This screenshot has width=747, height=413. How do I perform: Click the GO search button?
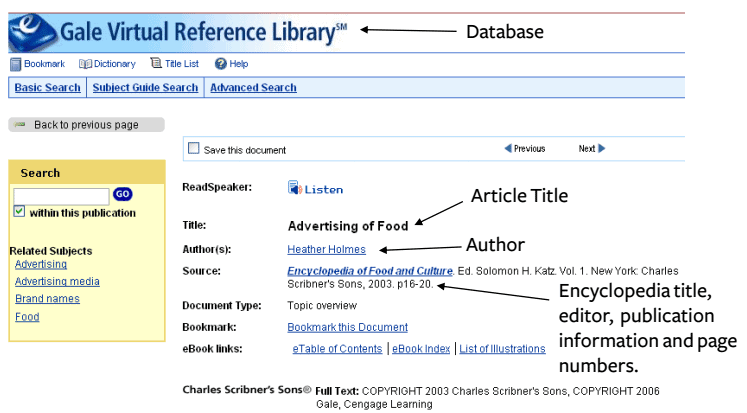click(x=122, y=194)
